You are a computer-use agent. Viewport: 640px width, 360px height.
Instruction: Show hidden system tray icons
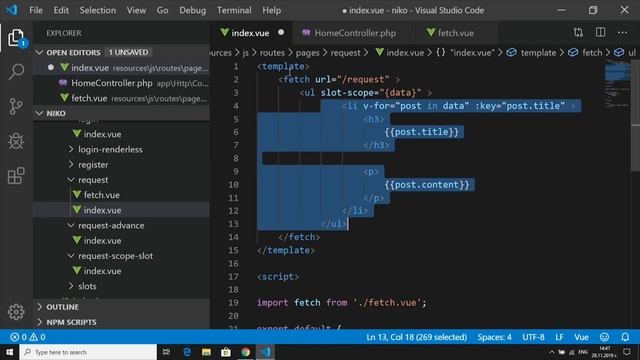(551, 352)
